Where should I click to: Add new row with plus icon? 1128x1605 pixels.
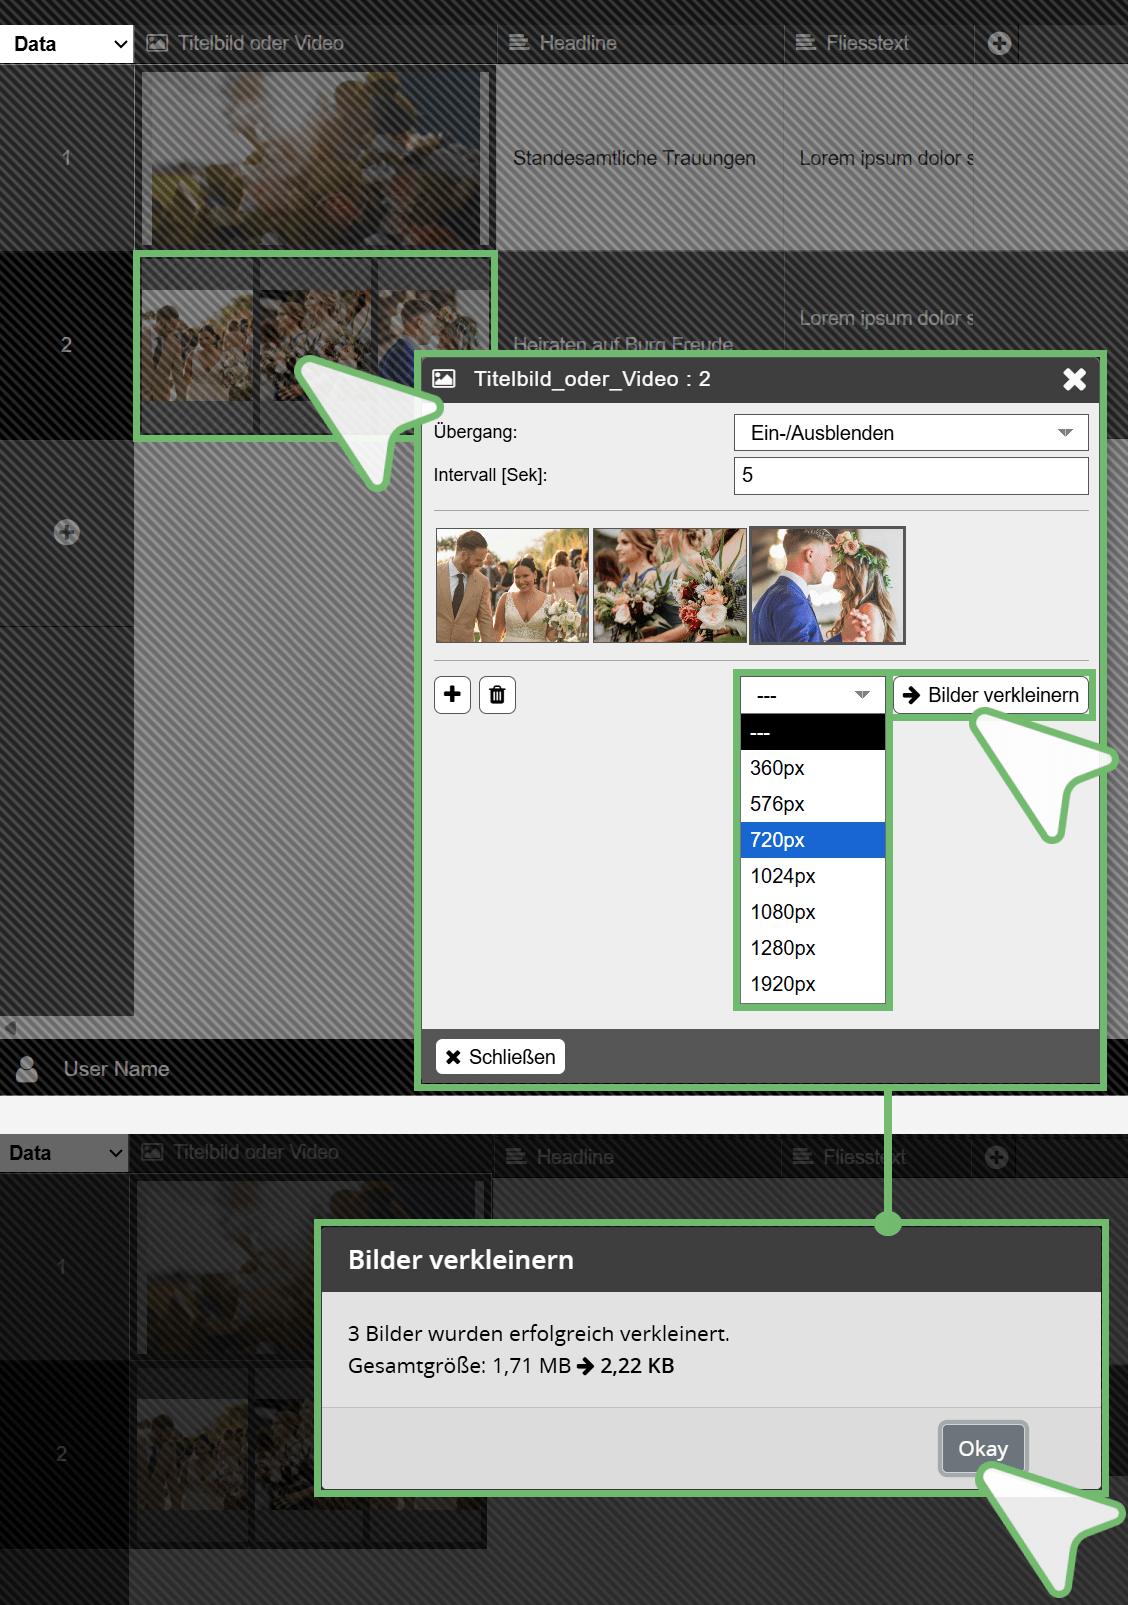click(x=67, y=532)
